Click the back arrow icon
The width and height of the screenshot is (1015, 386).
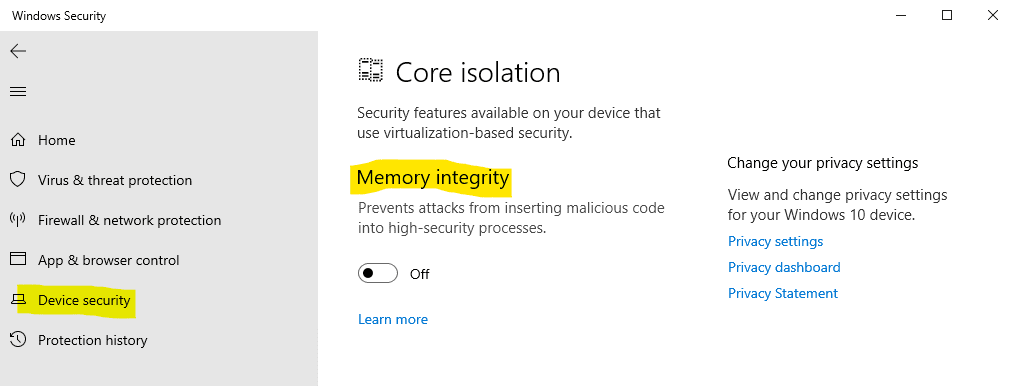[x=18, y=51]
